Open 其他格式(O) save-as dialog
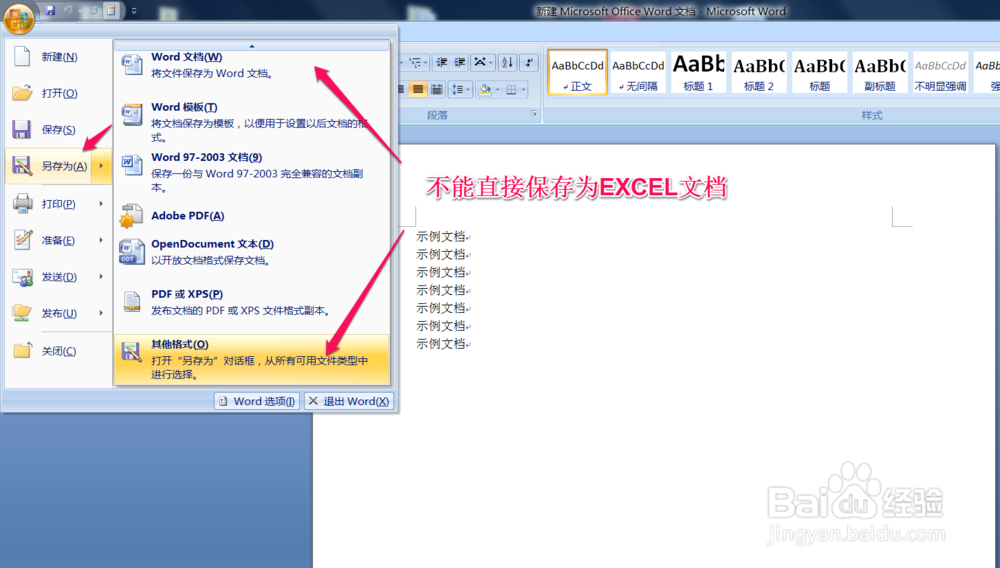This screenshot has width=1000, height=568. pyautogui.click(x=252, y=359)
